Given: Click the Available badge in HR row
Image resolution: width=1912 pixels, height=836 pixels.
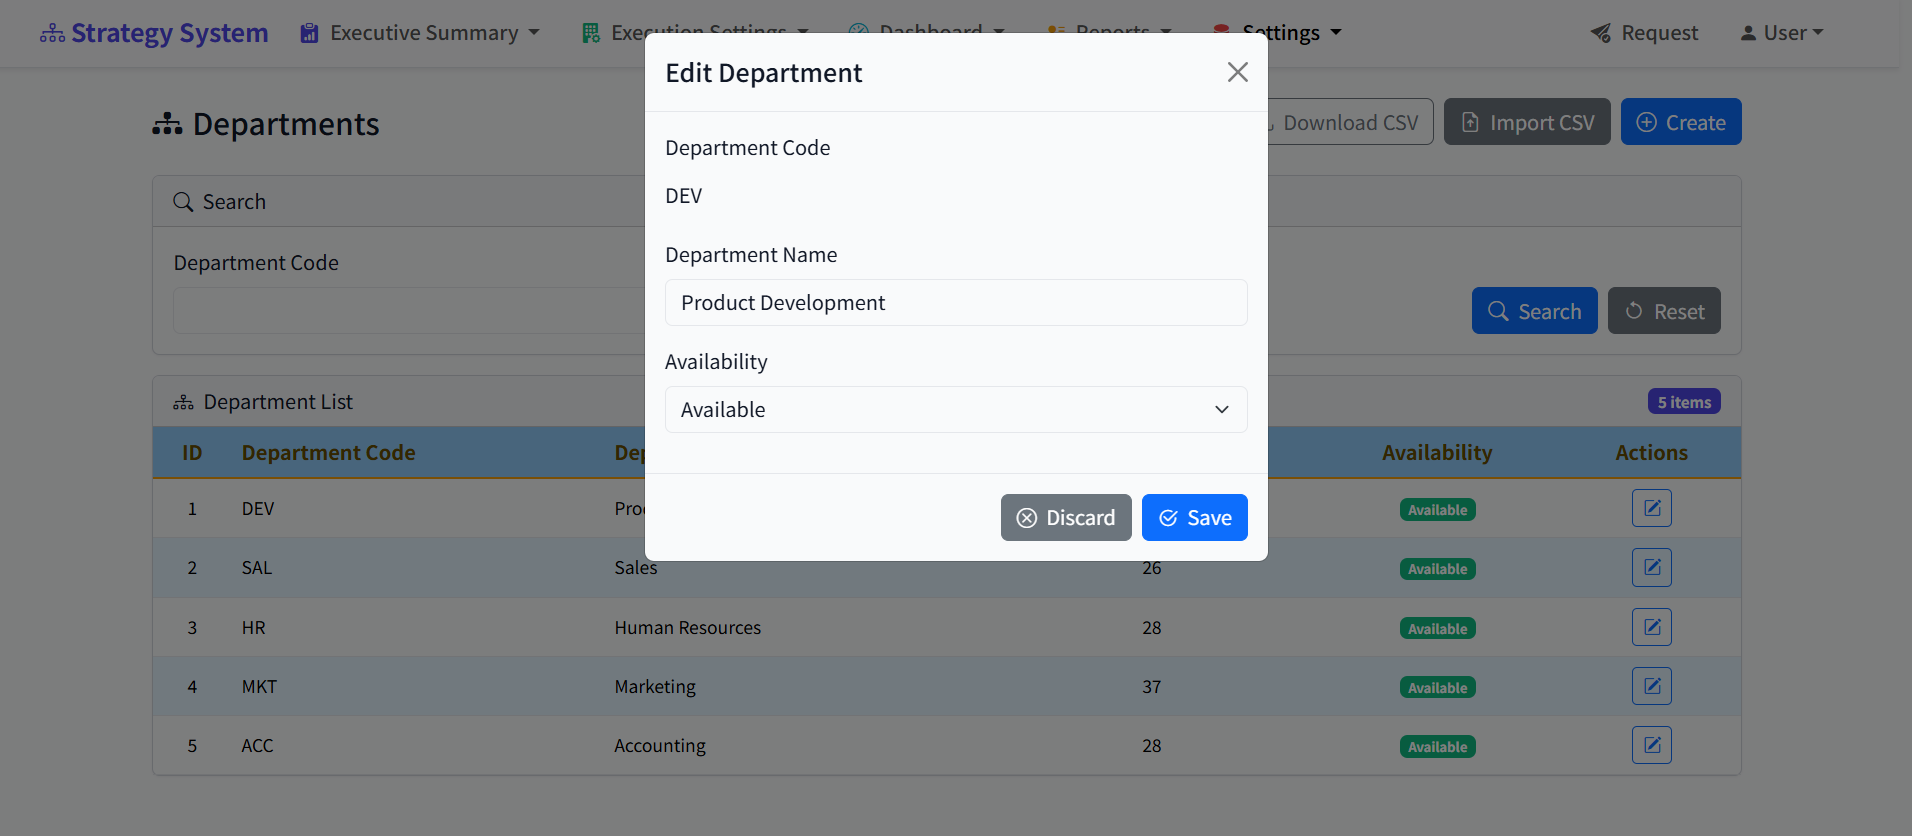Looking at the screenshot, I should point(1437,629).
